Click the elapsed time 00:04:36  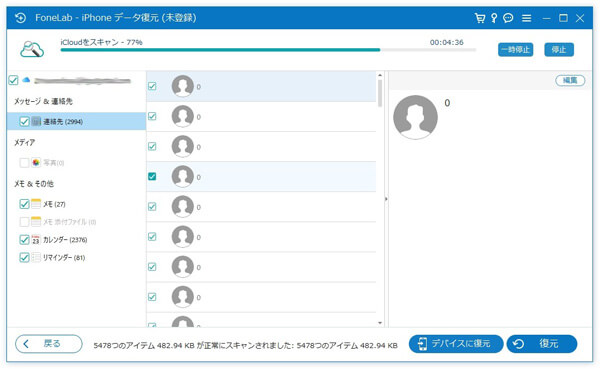pyautogui.click(x=447, y=42)
